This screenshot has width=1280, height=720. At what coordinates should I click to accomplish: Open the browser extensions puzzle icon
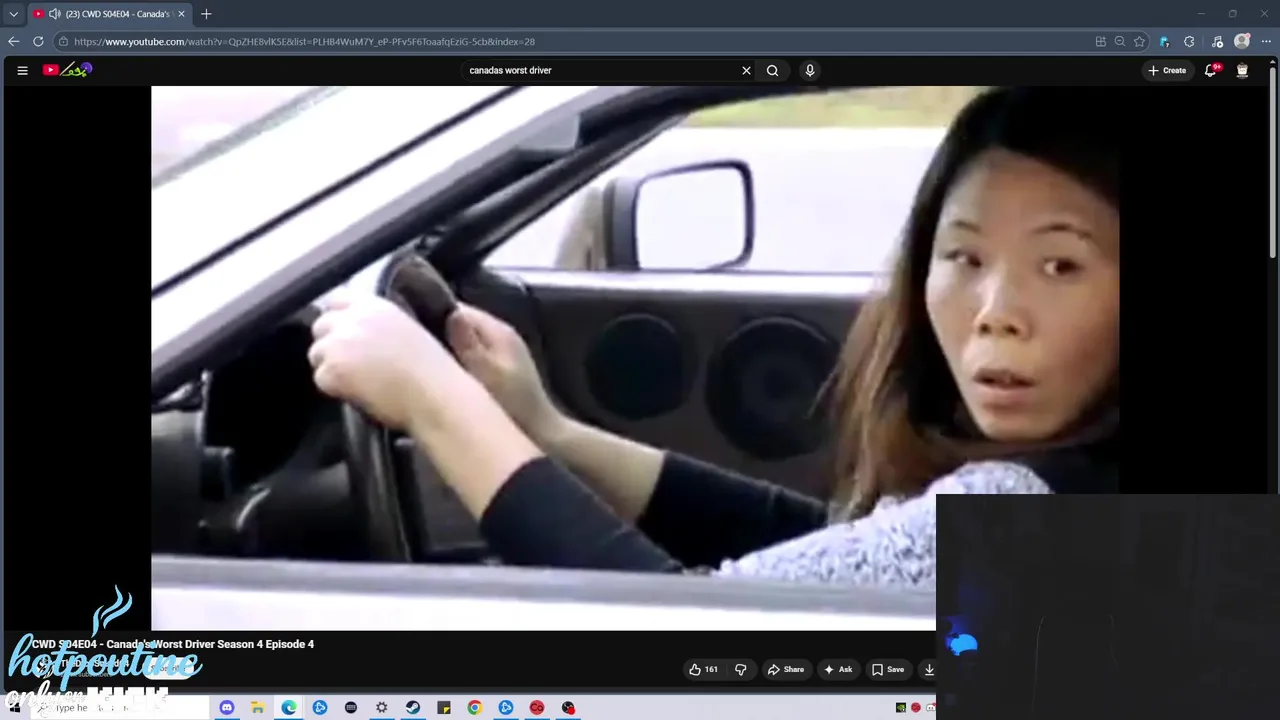click(1189, 41)
